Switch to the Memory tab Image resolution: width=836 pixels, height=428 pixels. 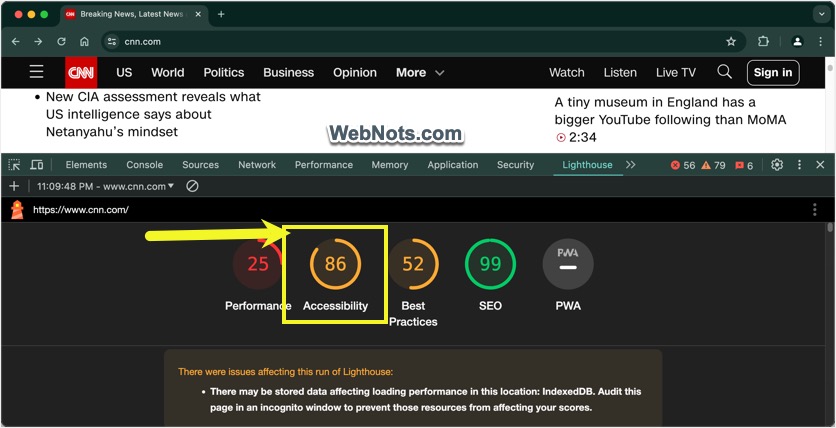[390, 165]
